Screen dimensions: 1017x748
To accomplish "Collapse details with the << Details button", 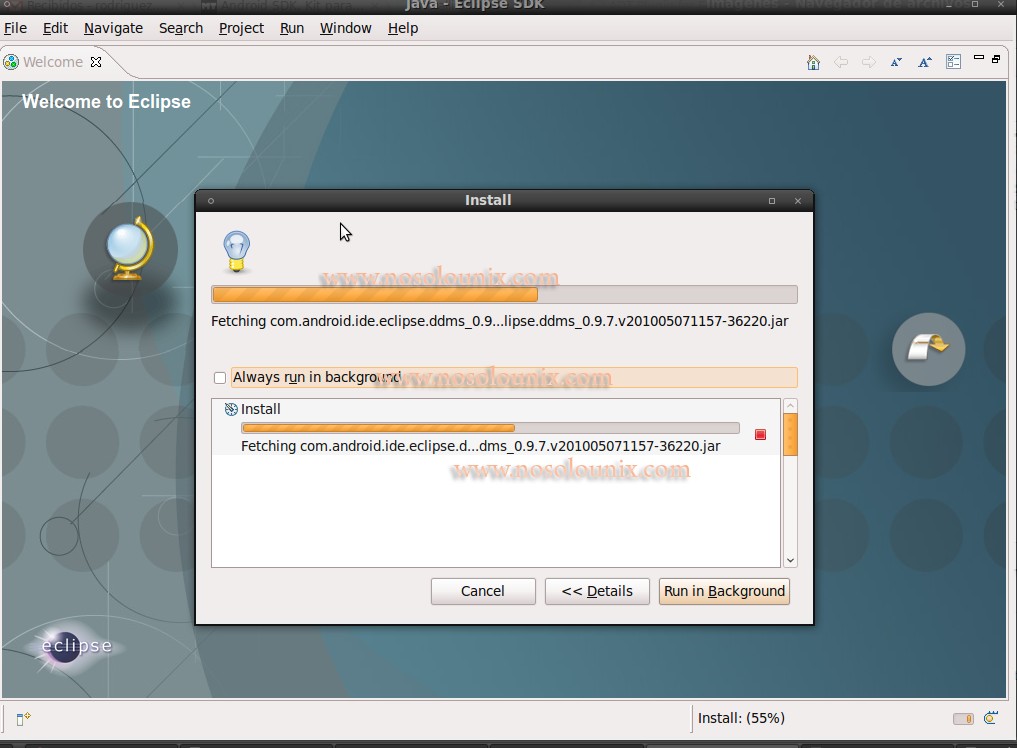I will point(597,591).
